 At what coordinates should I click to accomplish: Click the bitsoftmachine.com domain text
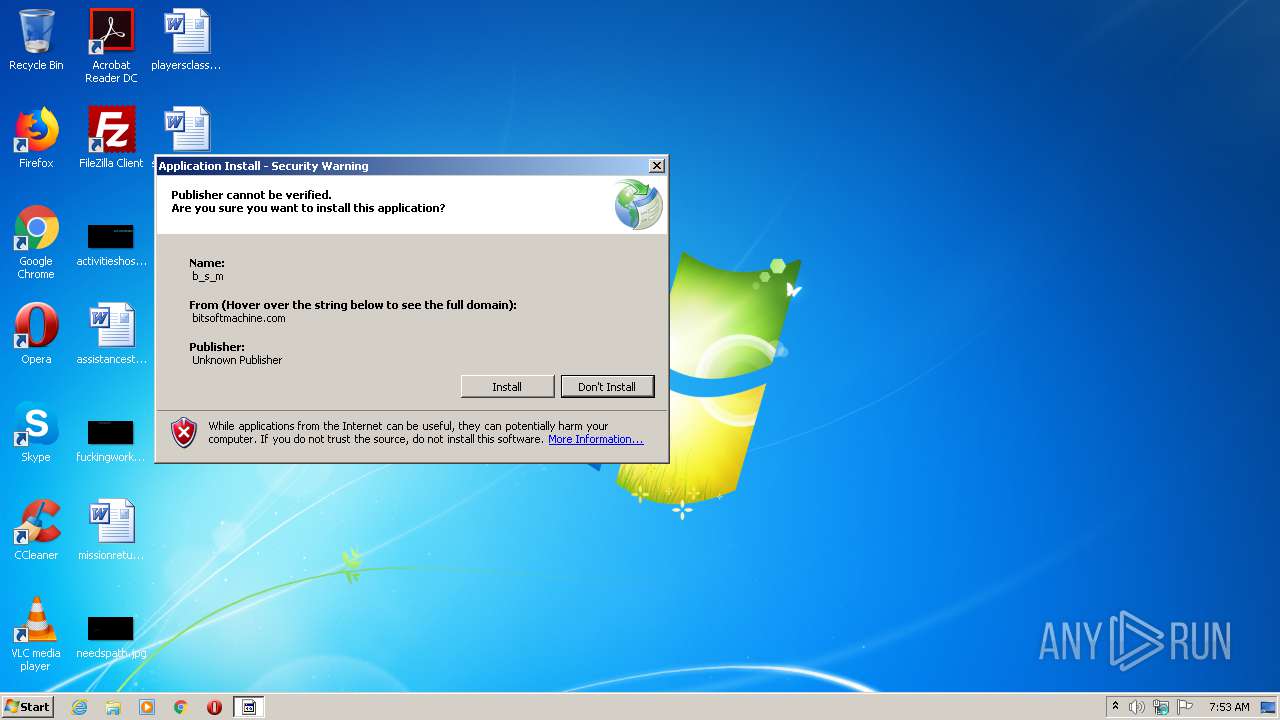click(x=239, y=318)
